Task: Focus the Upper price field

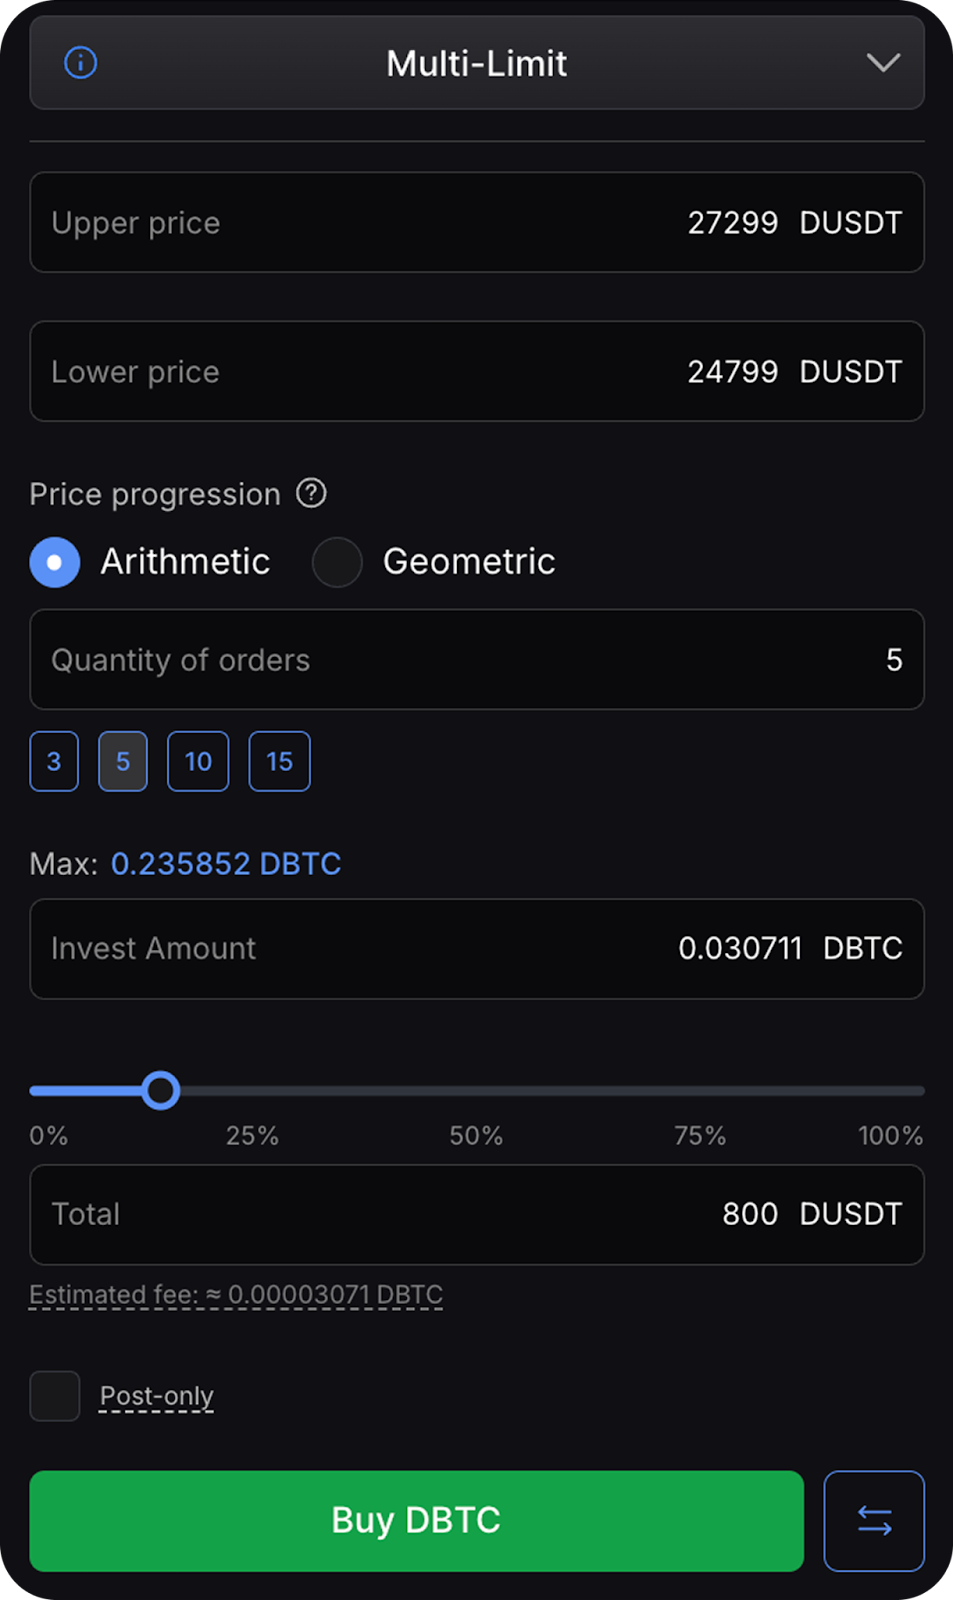Action: 477,222
